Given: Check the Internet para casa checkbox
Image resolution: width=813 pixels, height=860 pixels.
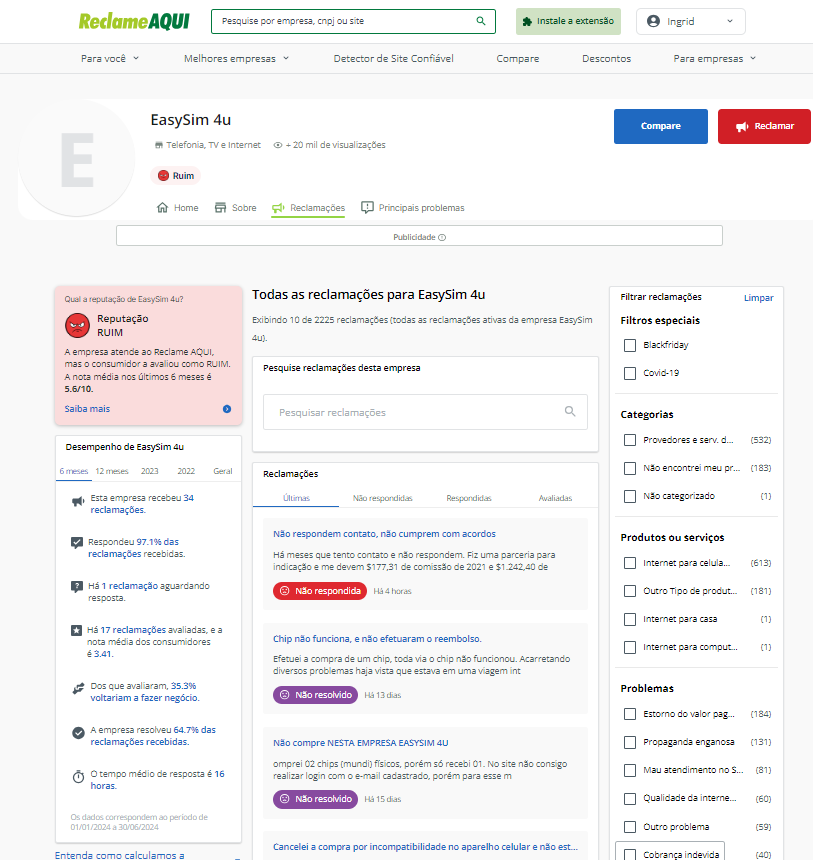Looking at the screenshot, I should (630, 619).
